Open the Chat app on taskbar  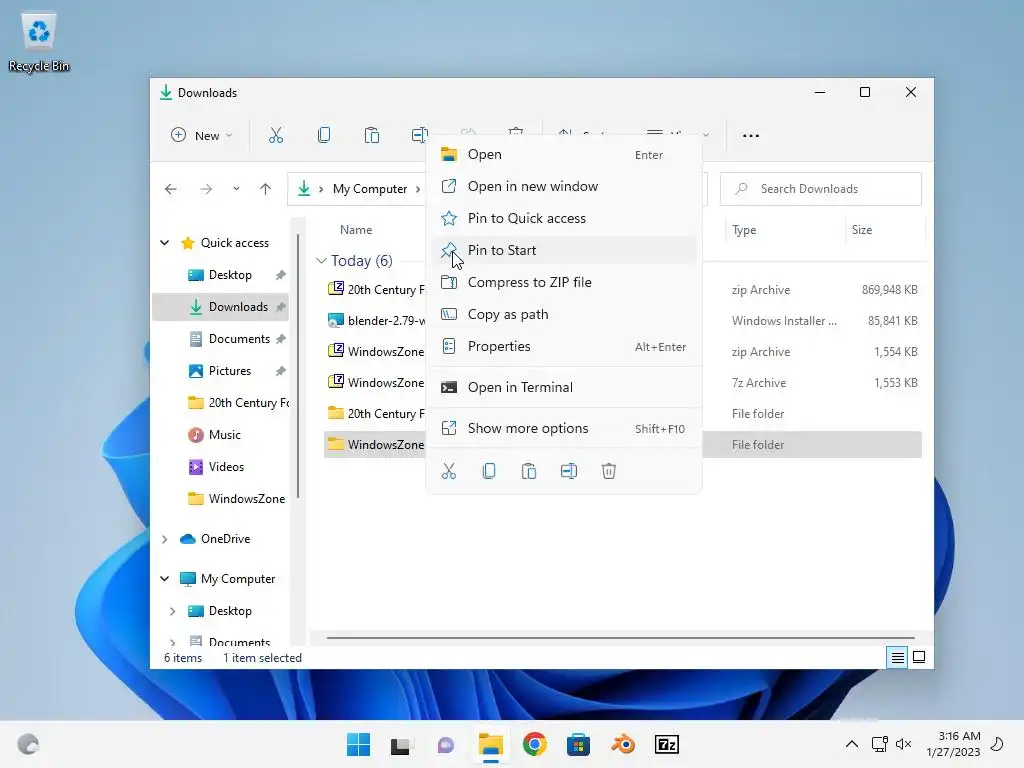pos(446,744)
